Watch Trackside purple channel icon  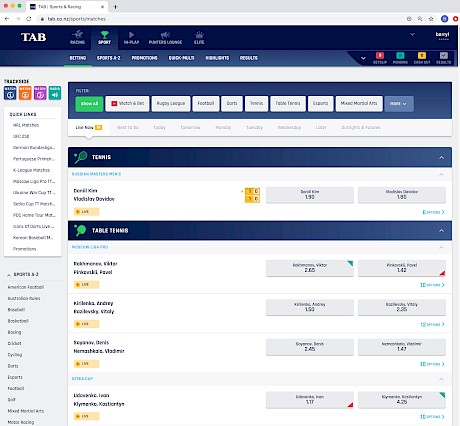point(40,93)
